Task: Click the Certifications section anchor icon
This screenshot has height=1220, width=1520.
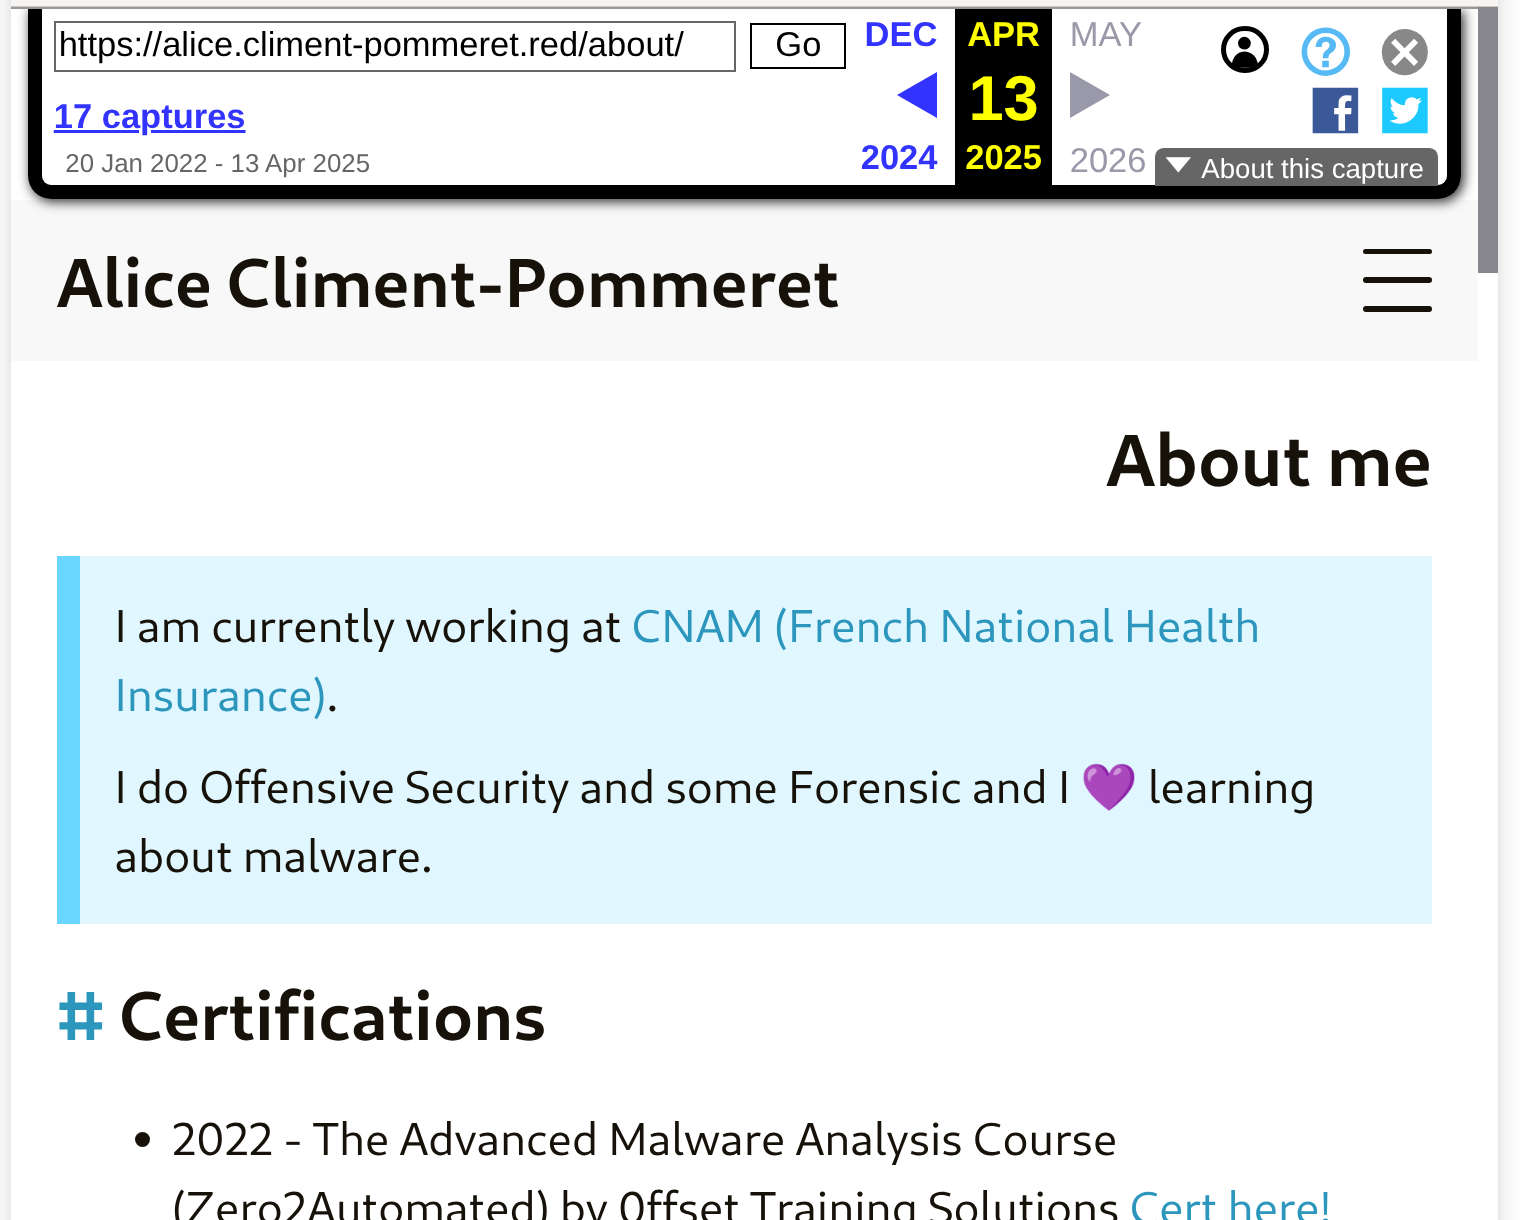Action: pos(80,1017)
